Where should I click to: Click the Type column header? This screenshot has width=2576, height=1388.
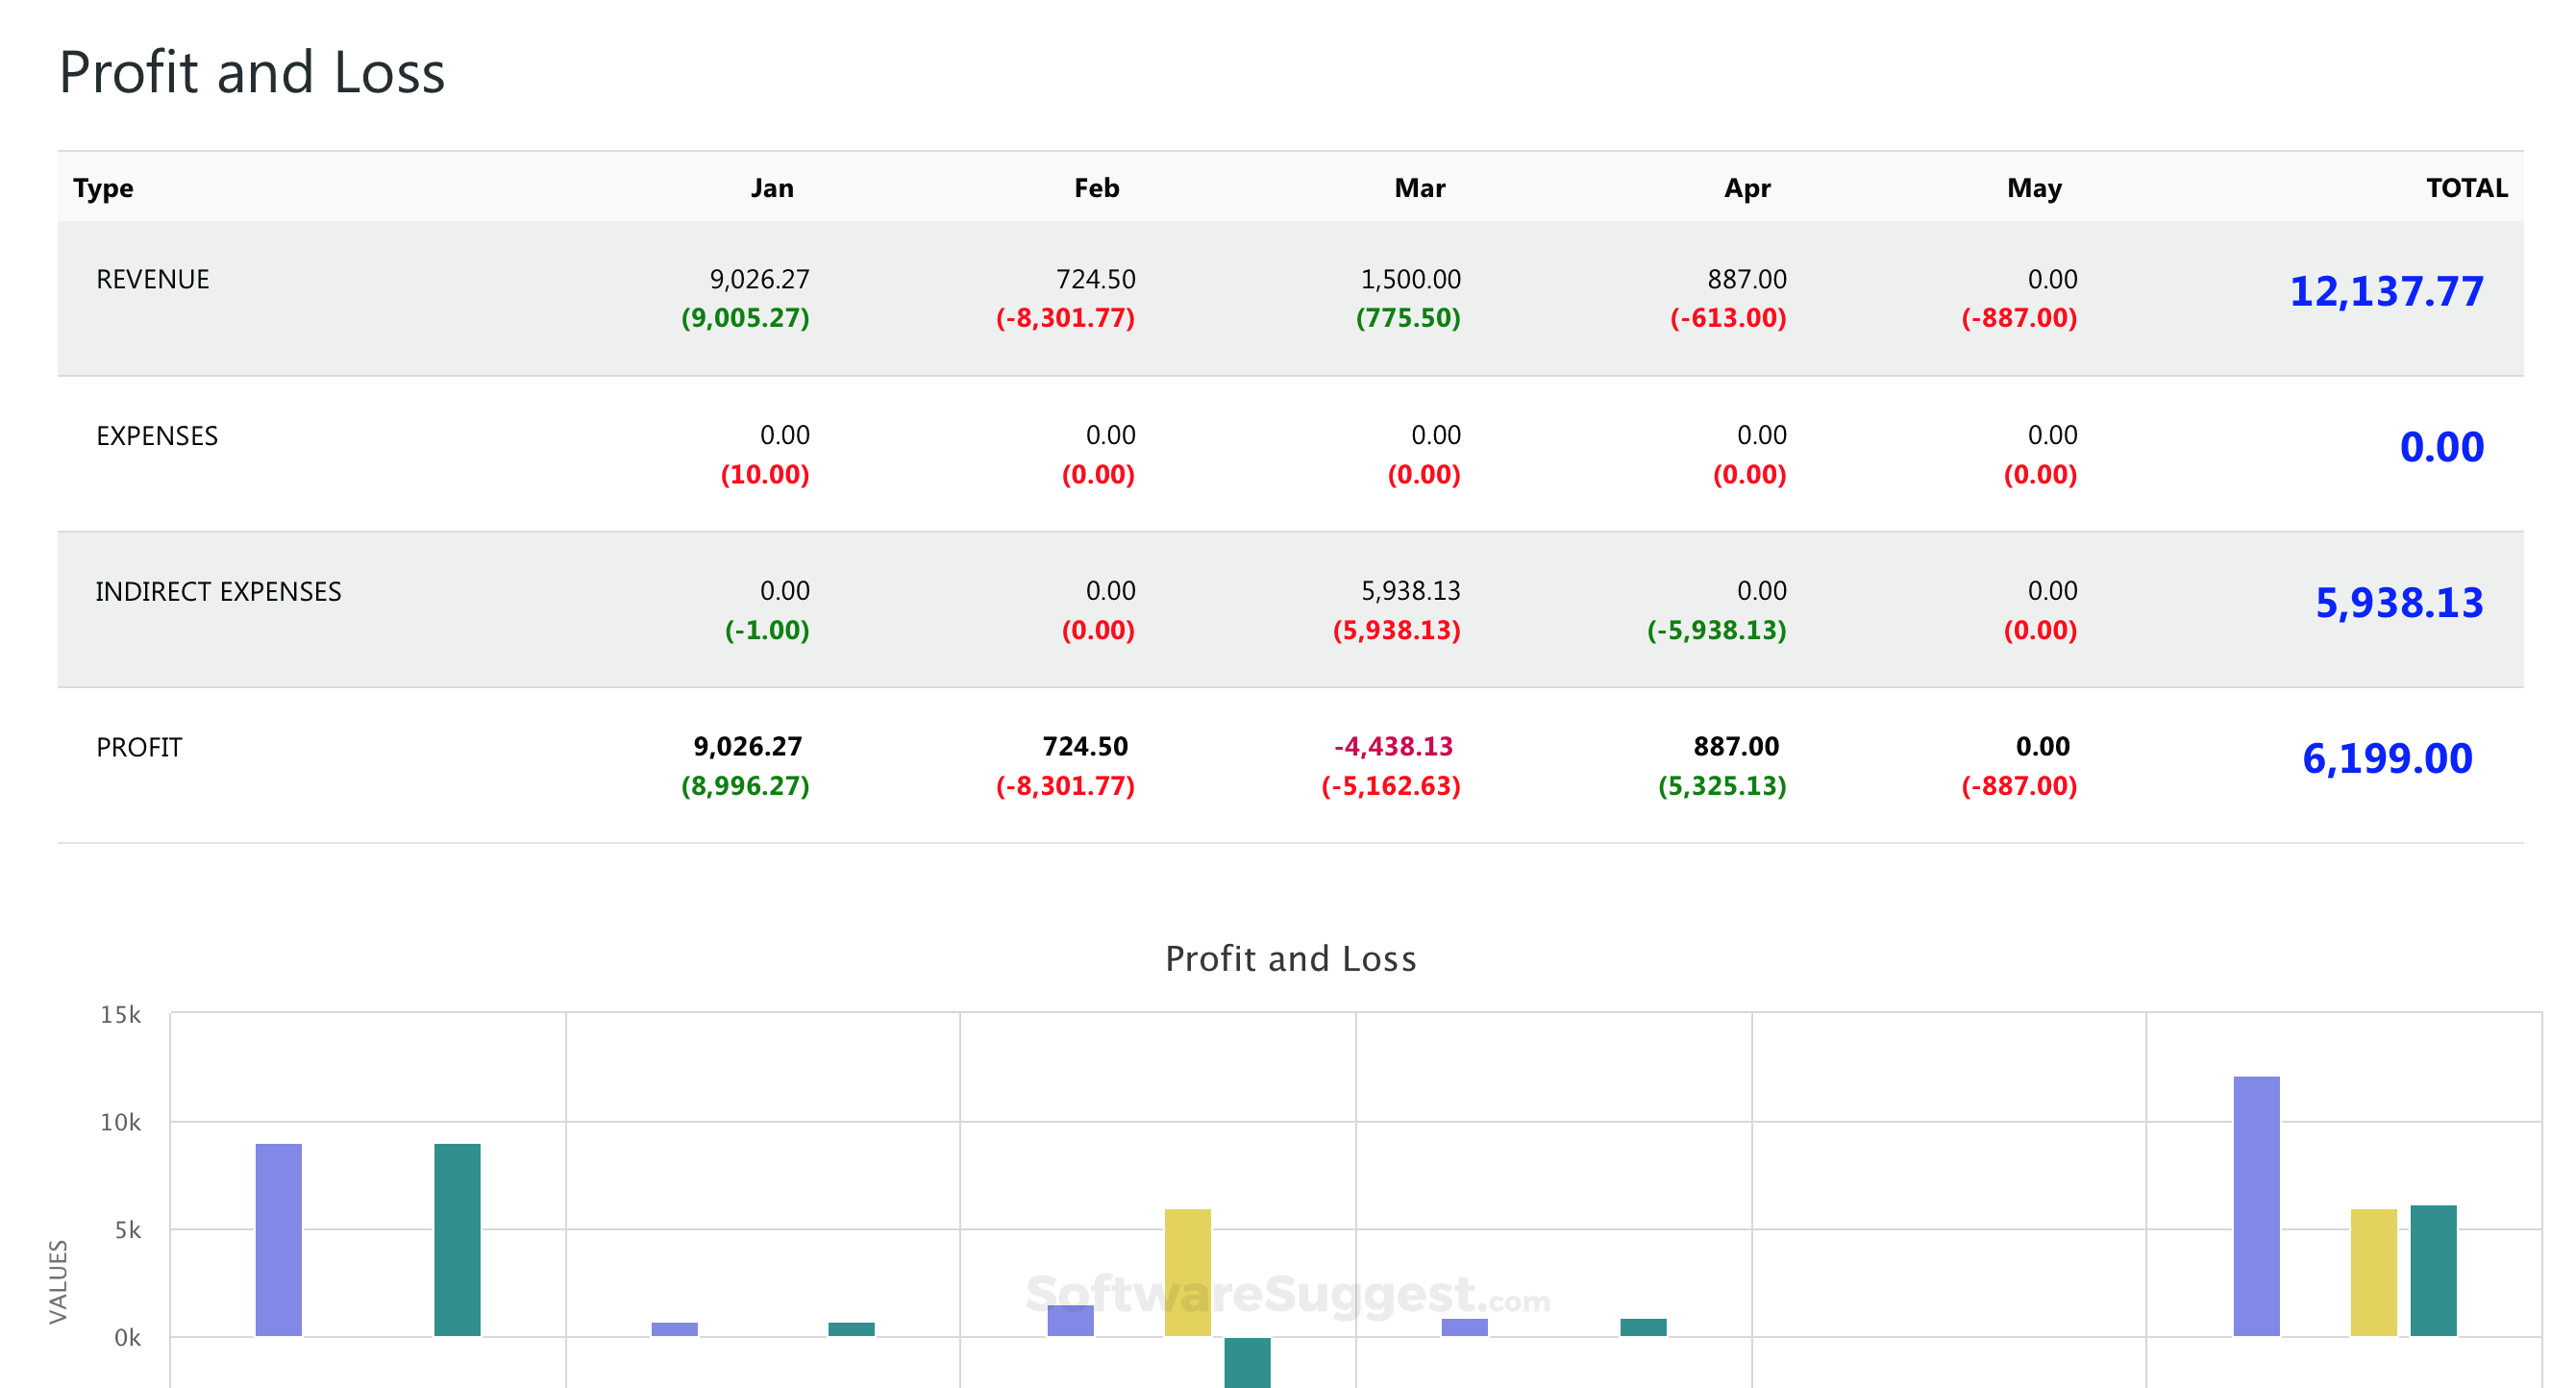(x=103, y=188)
